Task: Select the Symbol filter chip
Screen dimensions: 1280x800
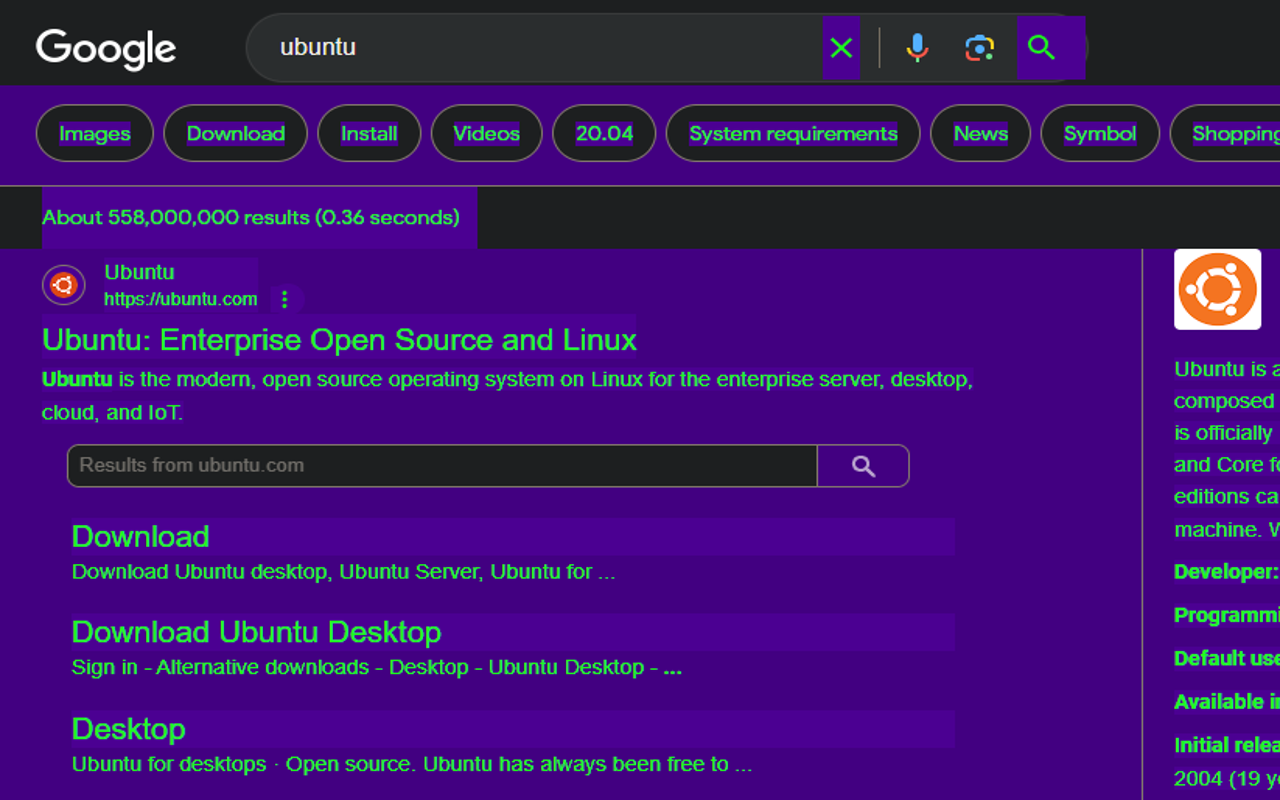Action: point(1100,133)
